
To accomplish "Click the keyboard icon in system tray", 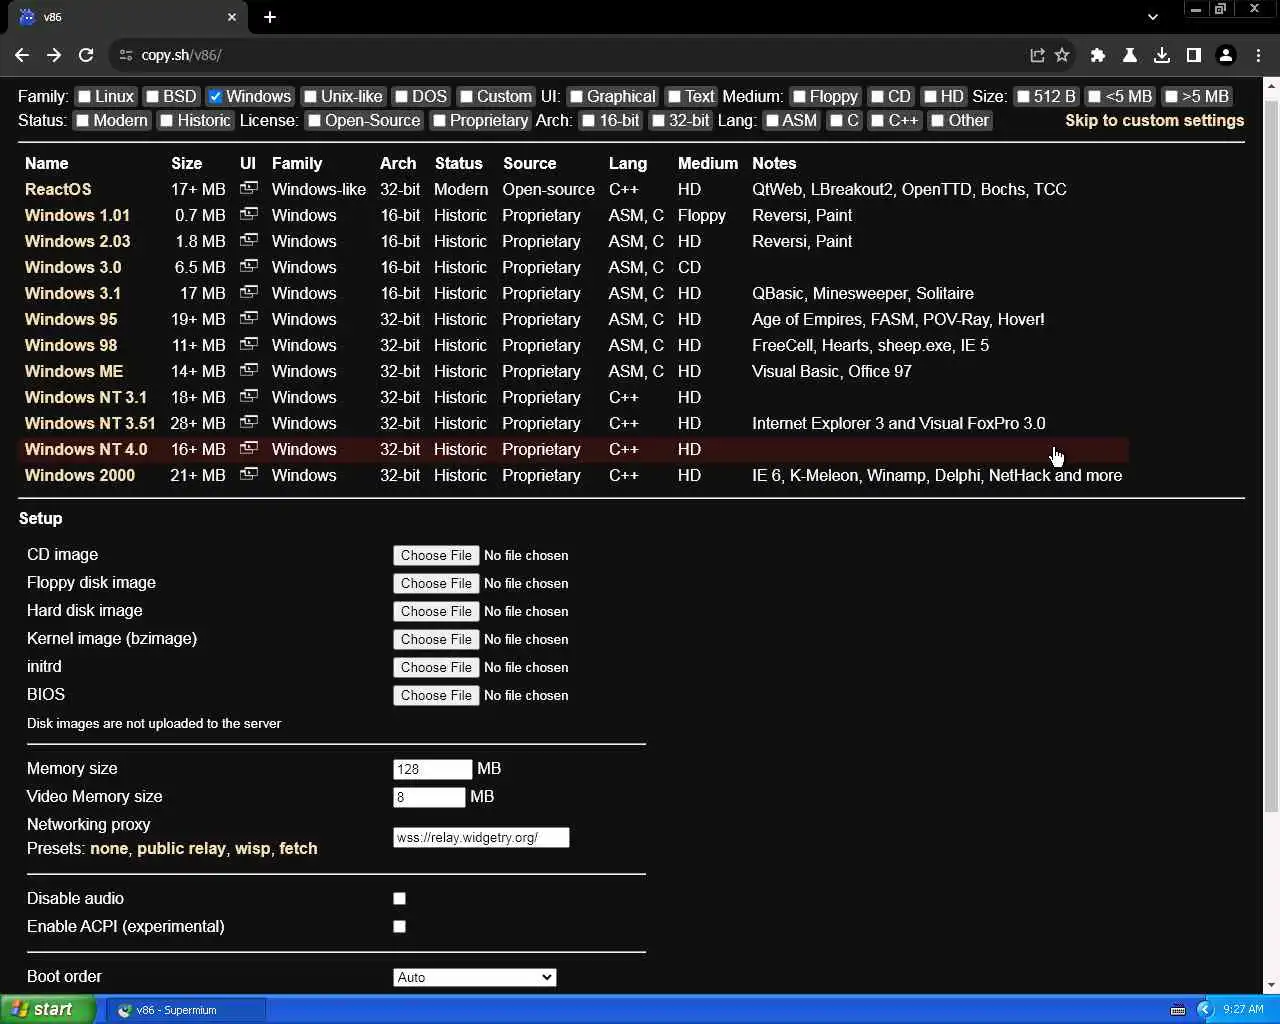I will (1178, 1010).
